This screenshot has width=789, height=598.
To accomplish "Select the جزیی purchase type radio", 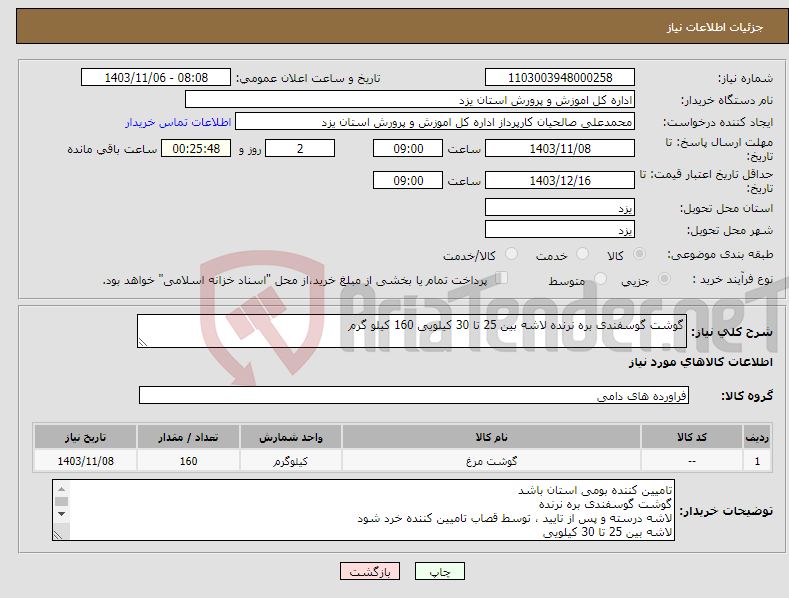I will [x=664, y=278].
